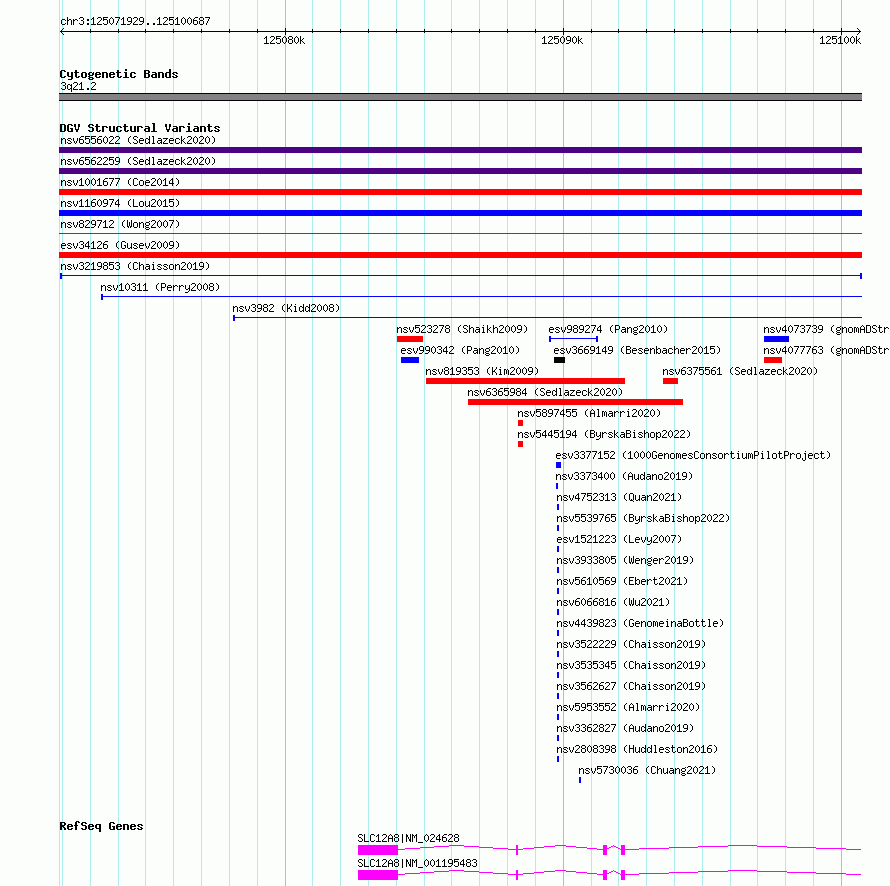Viewport: 890px width, 886px height.
Task: Open variant nsv829712 (Wong2007) label
Action: (120, 224)
